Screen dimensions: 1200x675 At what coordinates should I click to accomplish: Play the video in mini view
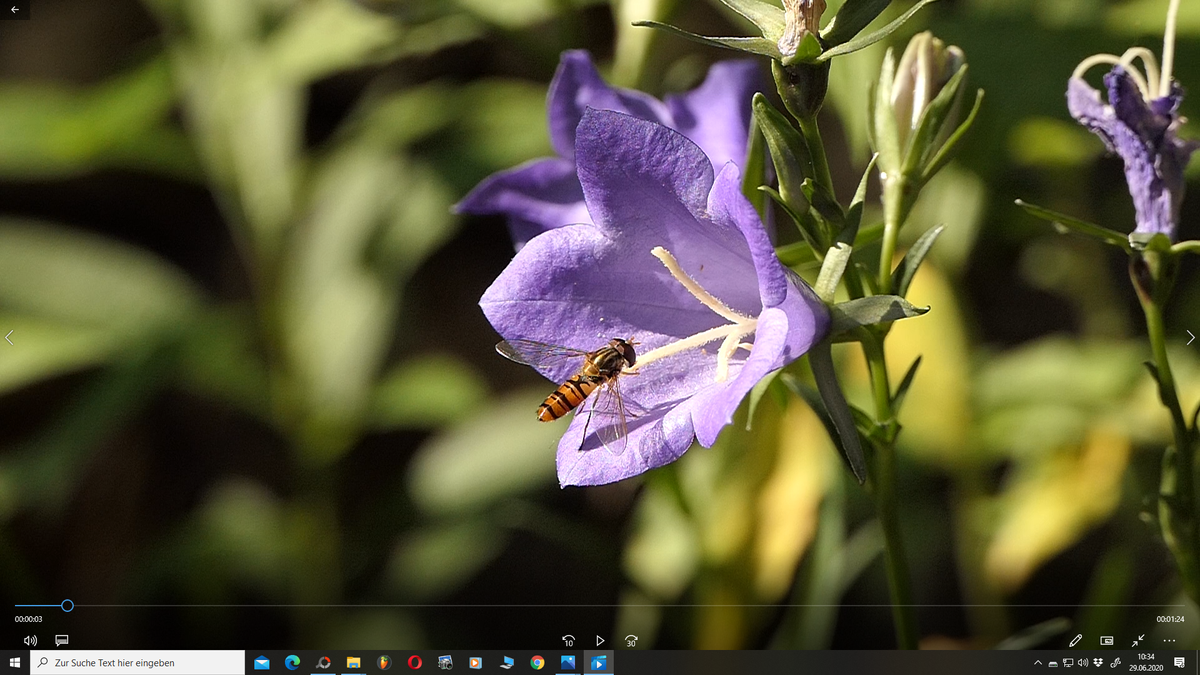pos(1106,639)
